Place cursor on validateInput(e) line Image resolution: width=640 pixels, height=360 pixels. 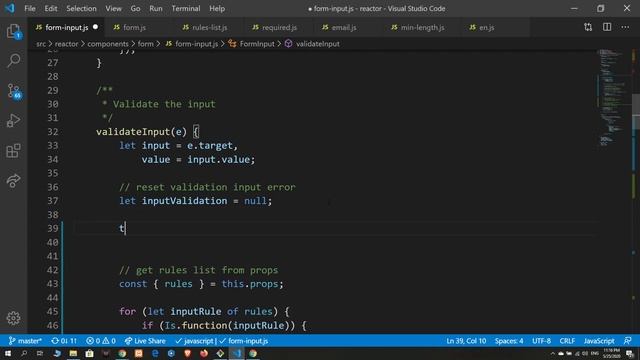tap(147, 132)
